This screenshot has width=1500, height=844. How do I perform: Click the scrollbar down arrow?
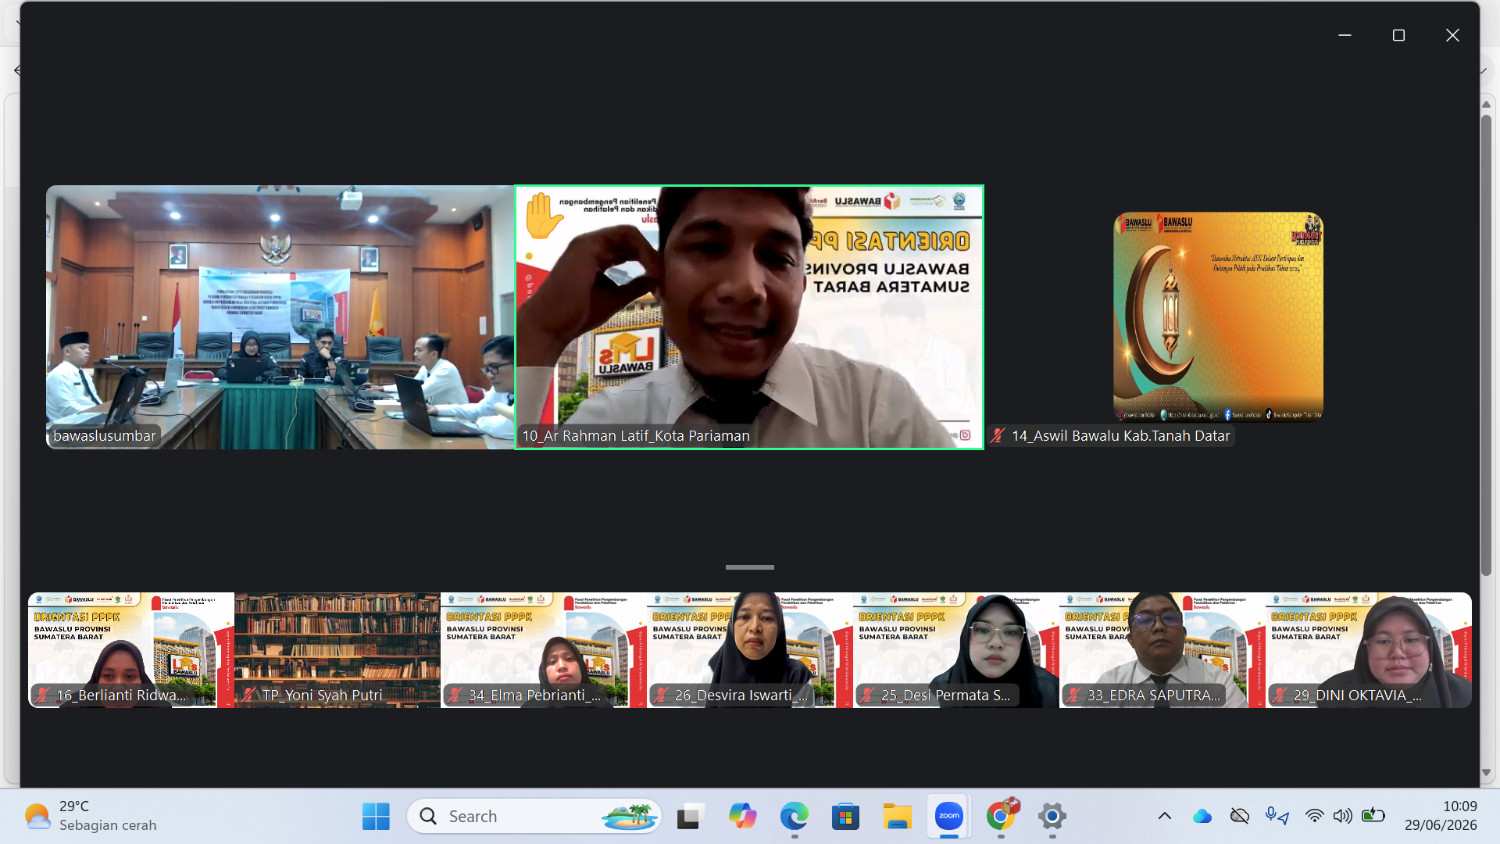1487,773
